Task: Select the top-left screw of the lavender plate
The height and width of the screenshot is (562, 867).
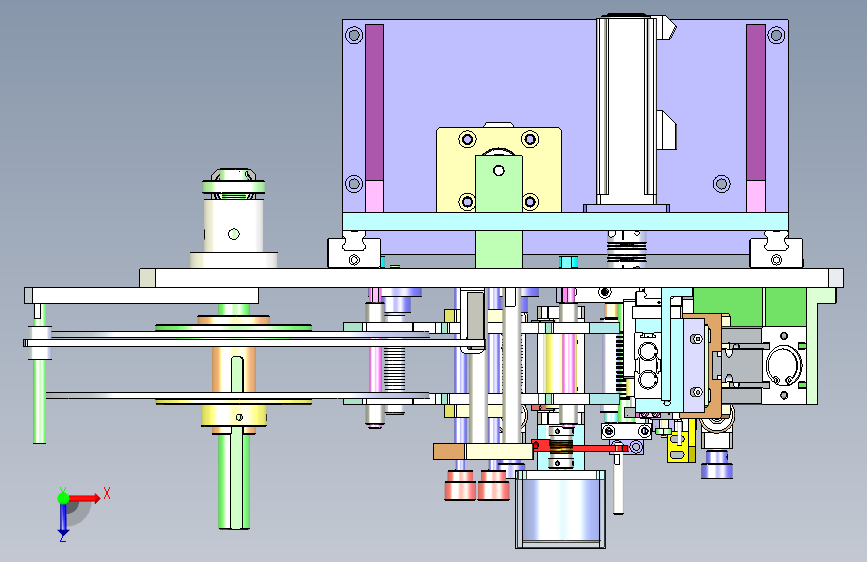Action: coord(354,35)
